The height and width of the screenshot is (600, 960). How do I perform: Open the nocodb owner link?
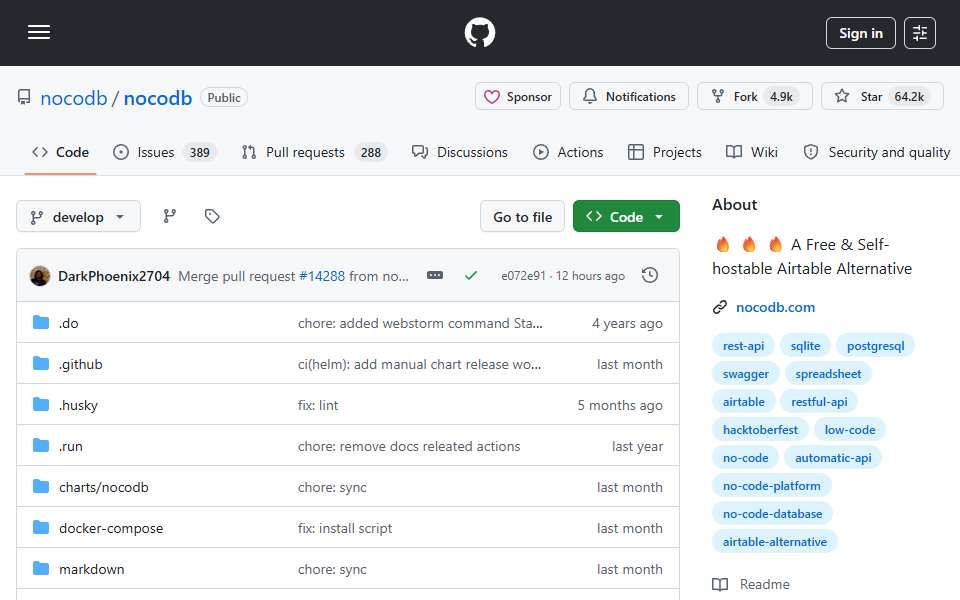click(x=73, y=98)
